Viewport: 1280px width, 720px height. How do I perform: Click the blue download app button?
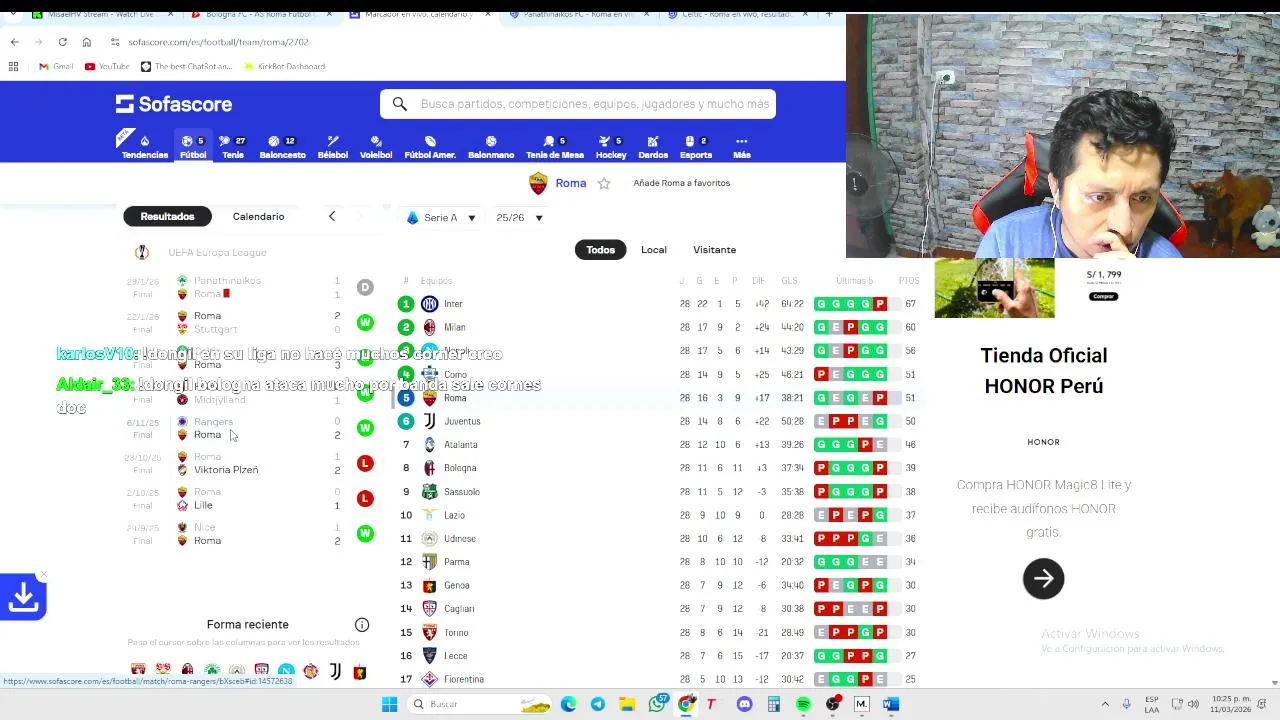coord(23,598)
